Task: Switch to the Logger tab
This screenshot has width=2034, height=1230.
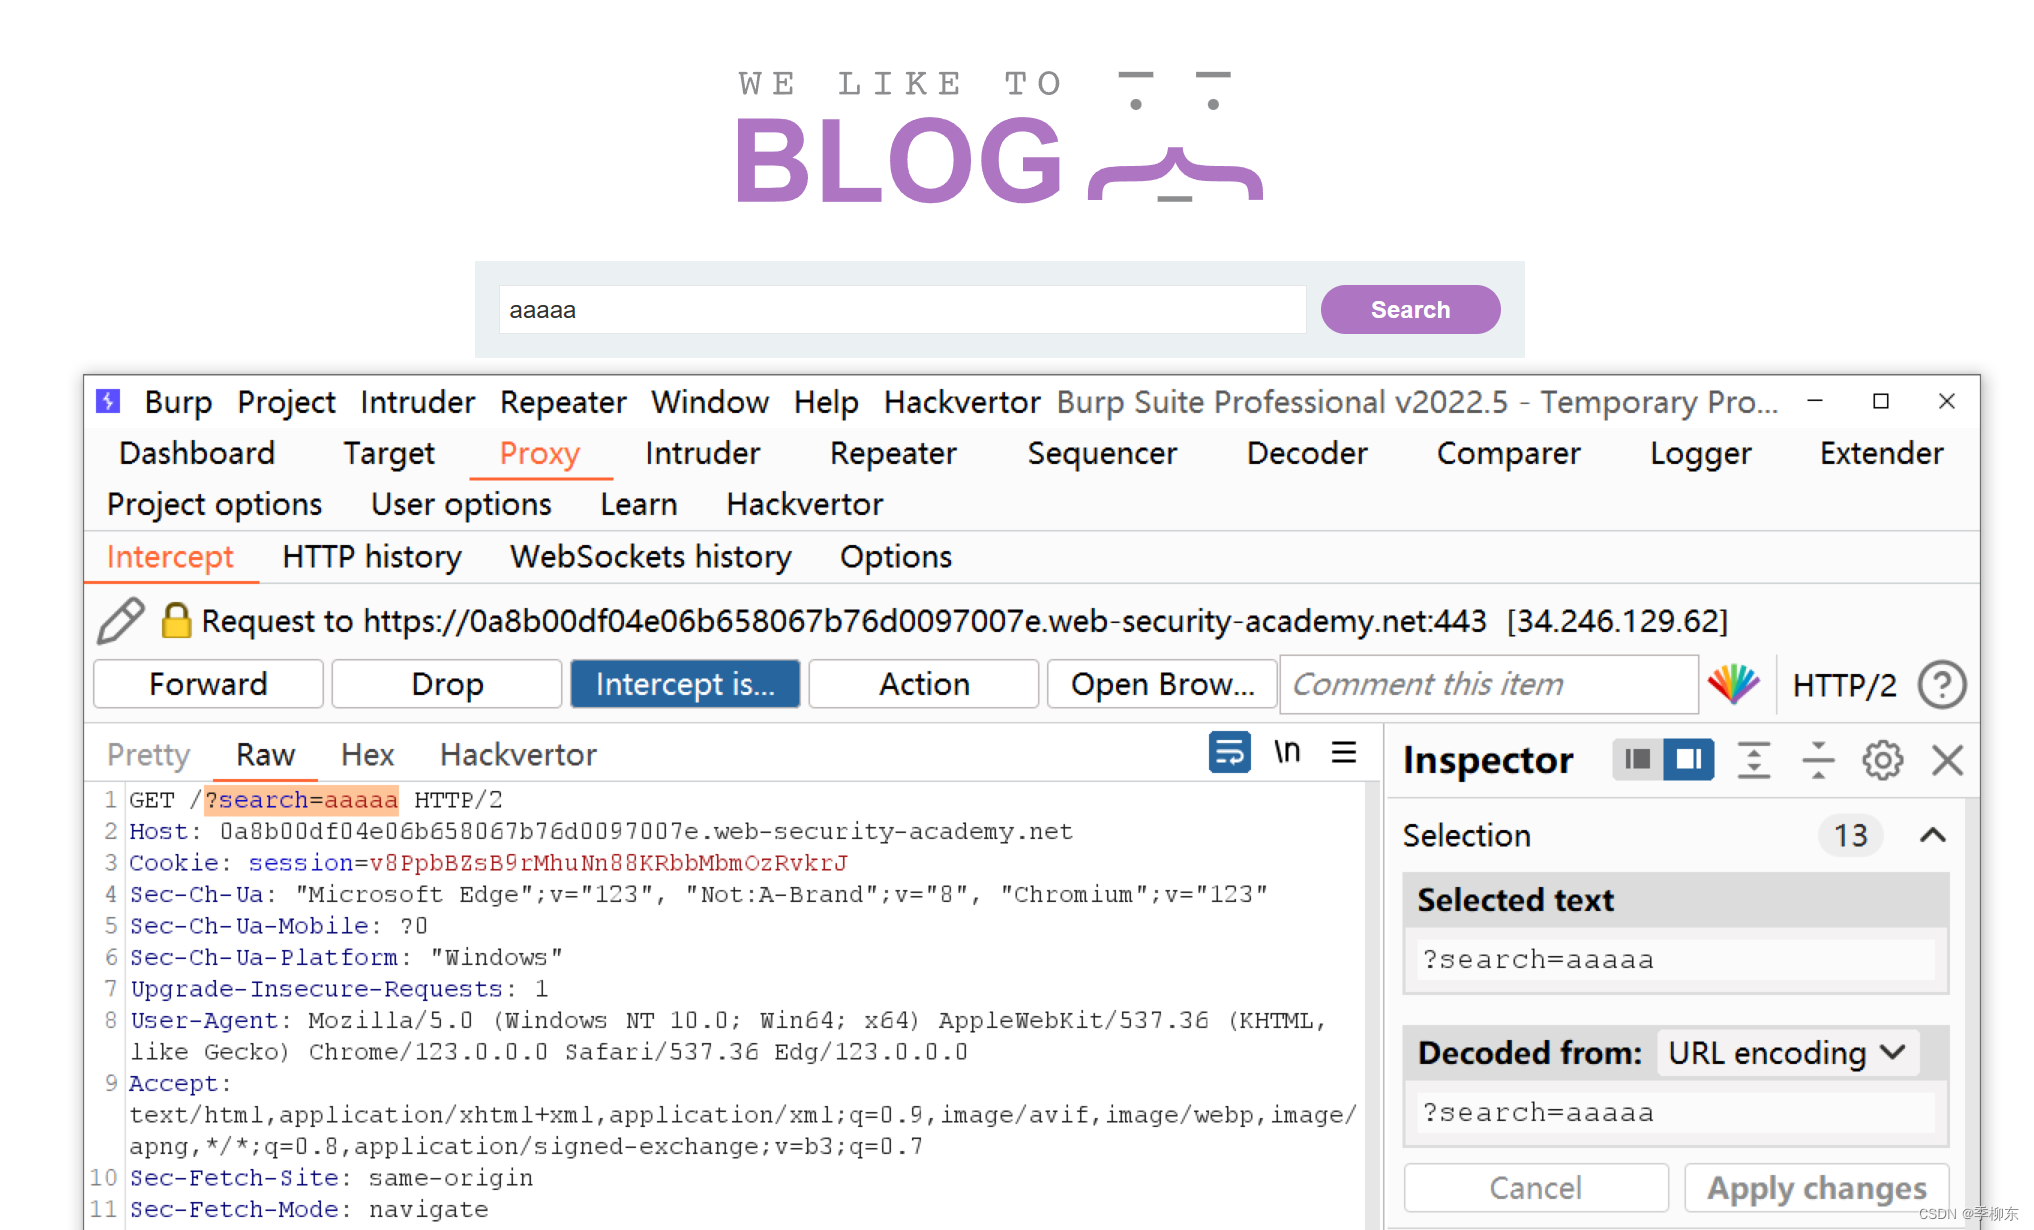Action: tap(1700, 453)
